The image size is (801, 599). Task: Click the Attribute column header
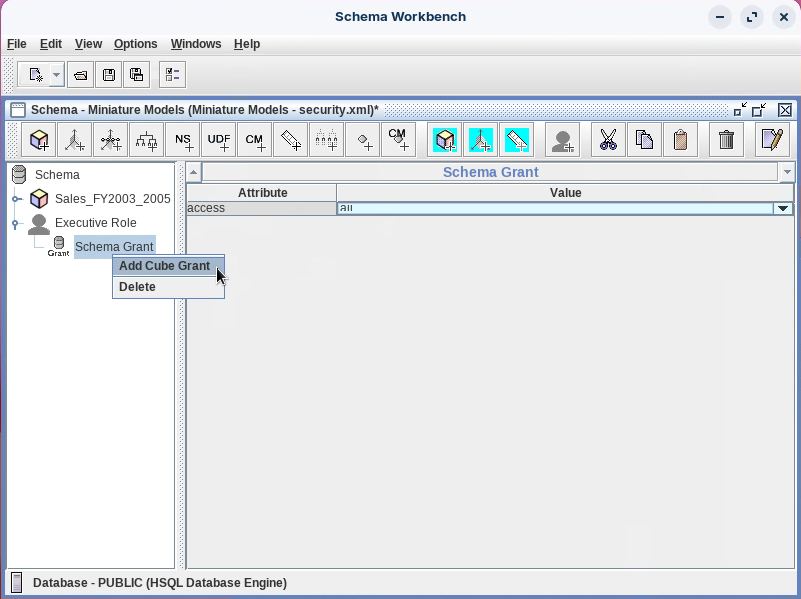coord(262,193)
